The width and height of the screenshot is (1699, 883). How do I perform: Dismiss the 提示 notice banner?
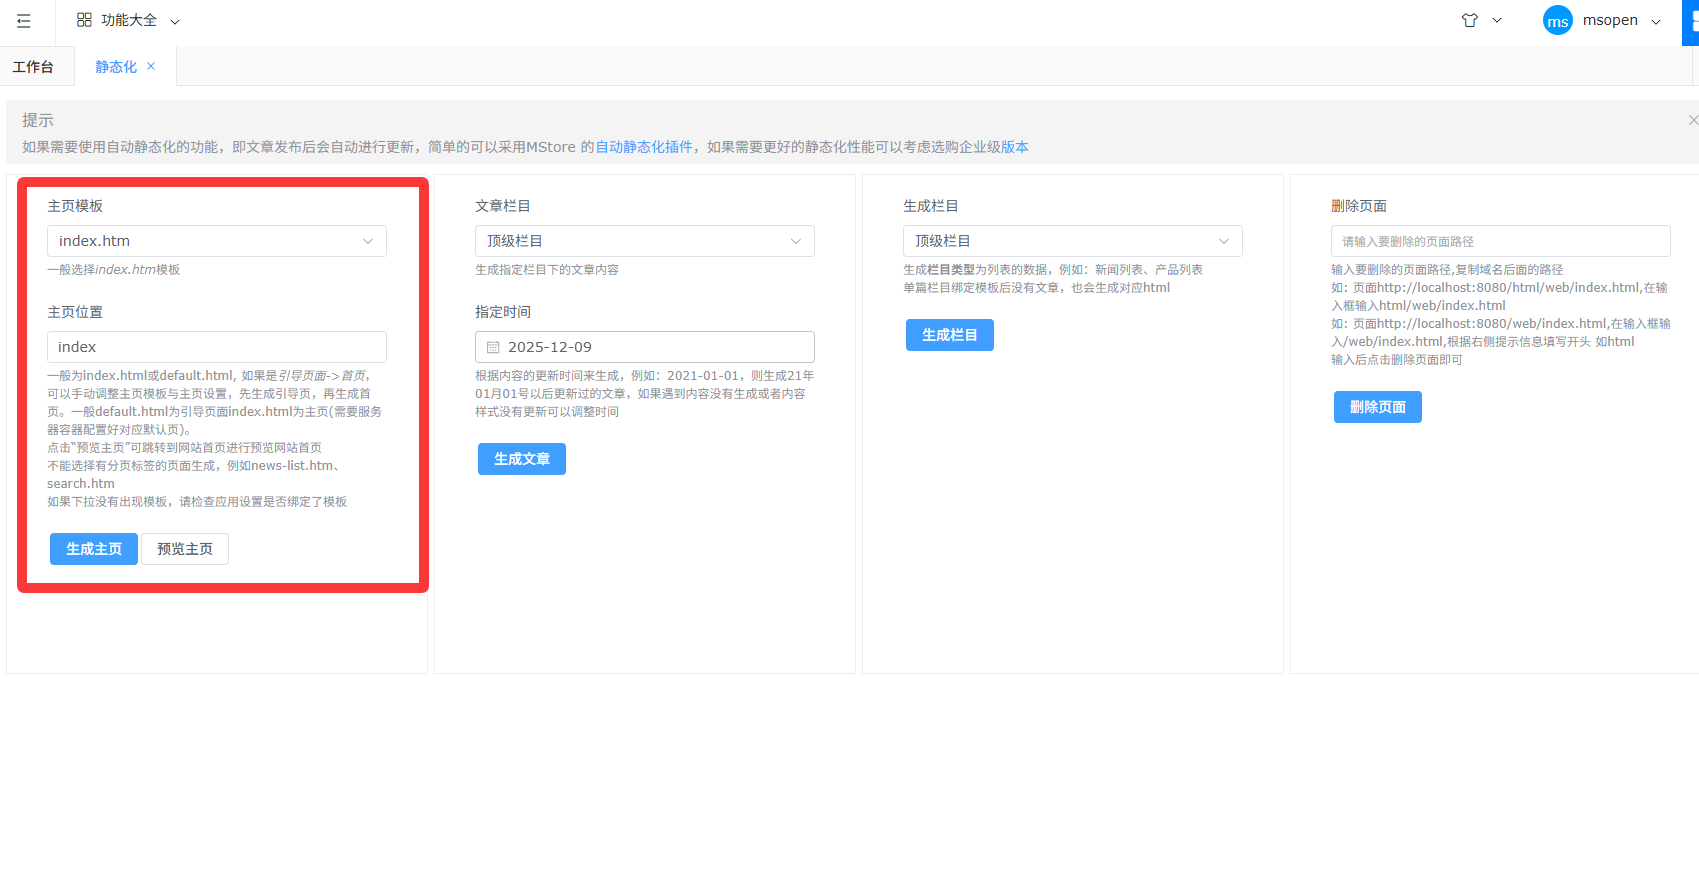[1692, 120]
